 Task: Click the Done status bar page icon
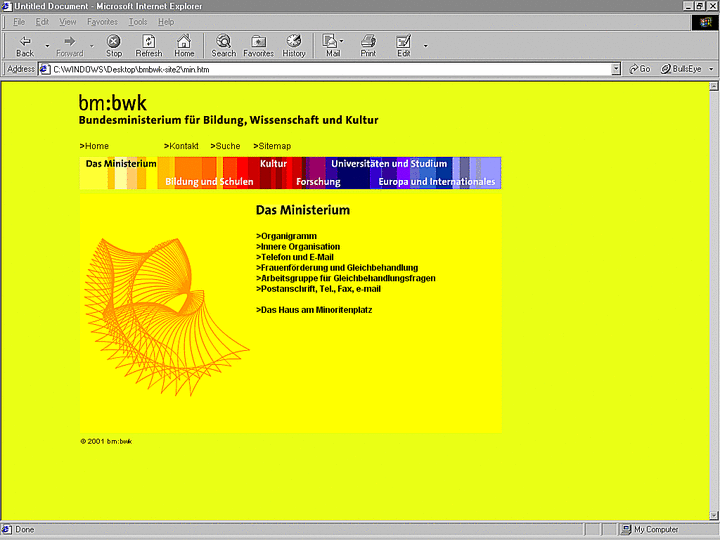pyautogui.click(x=6, y=529)
